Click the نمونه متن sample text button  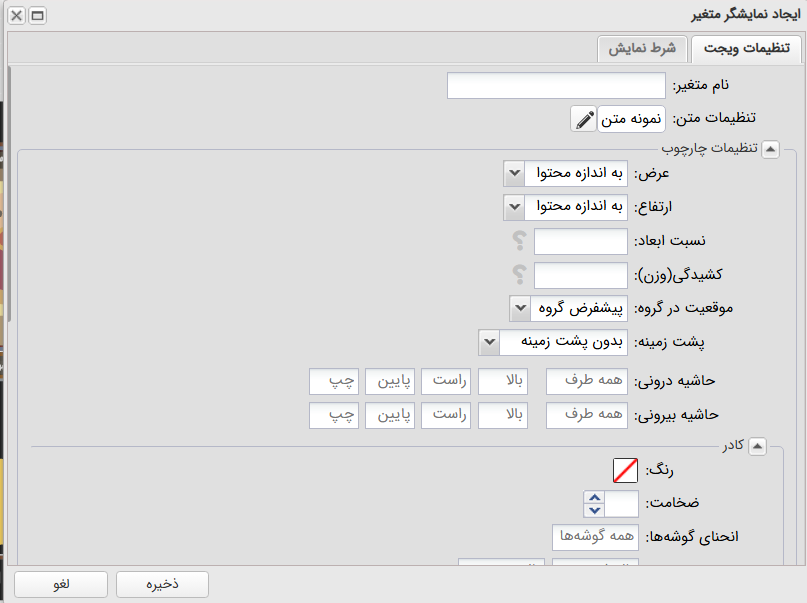[x=631, y=119]
